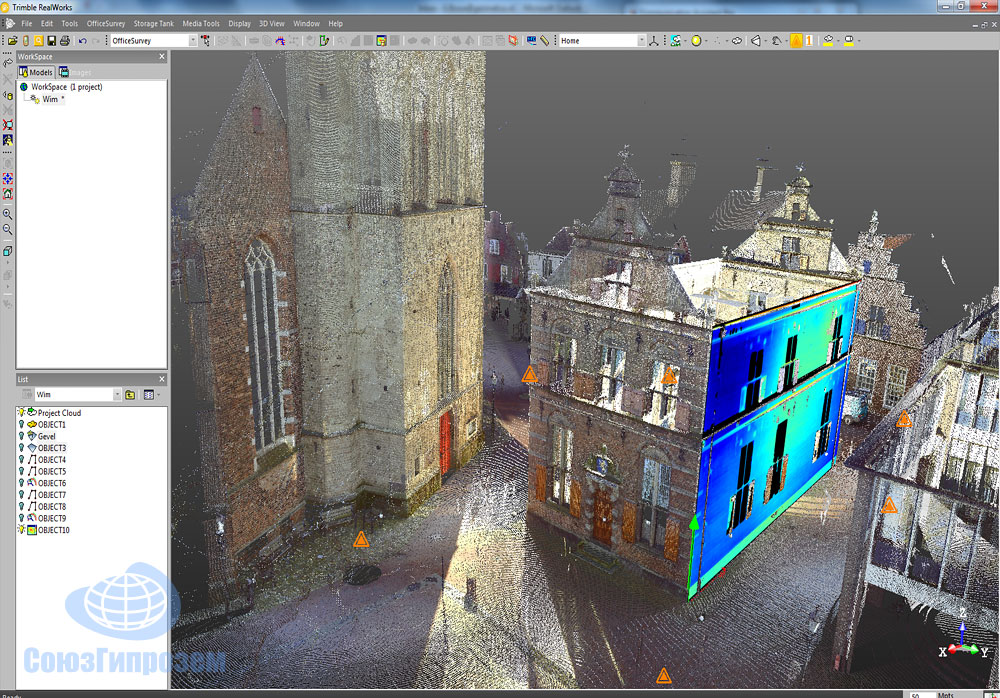Expand the cloud color dropdown arrow

tap(837, 41)
